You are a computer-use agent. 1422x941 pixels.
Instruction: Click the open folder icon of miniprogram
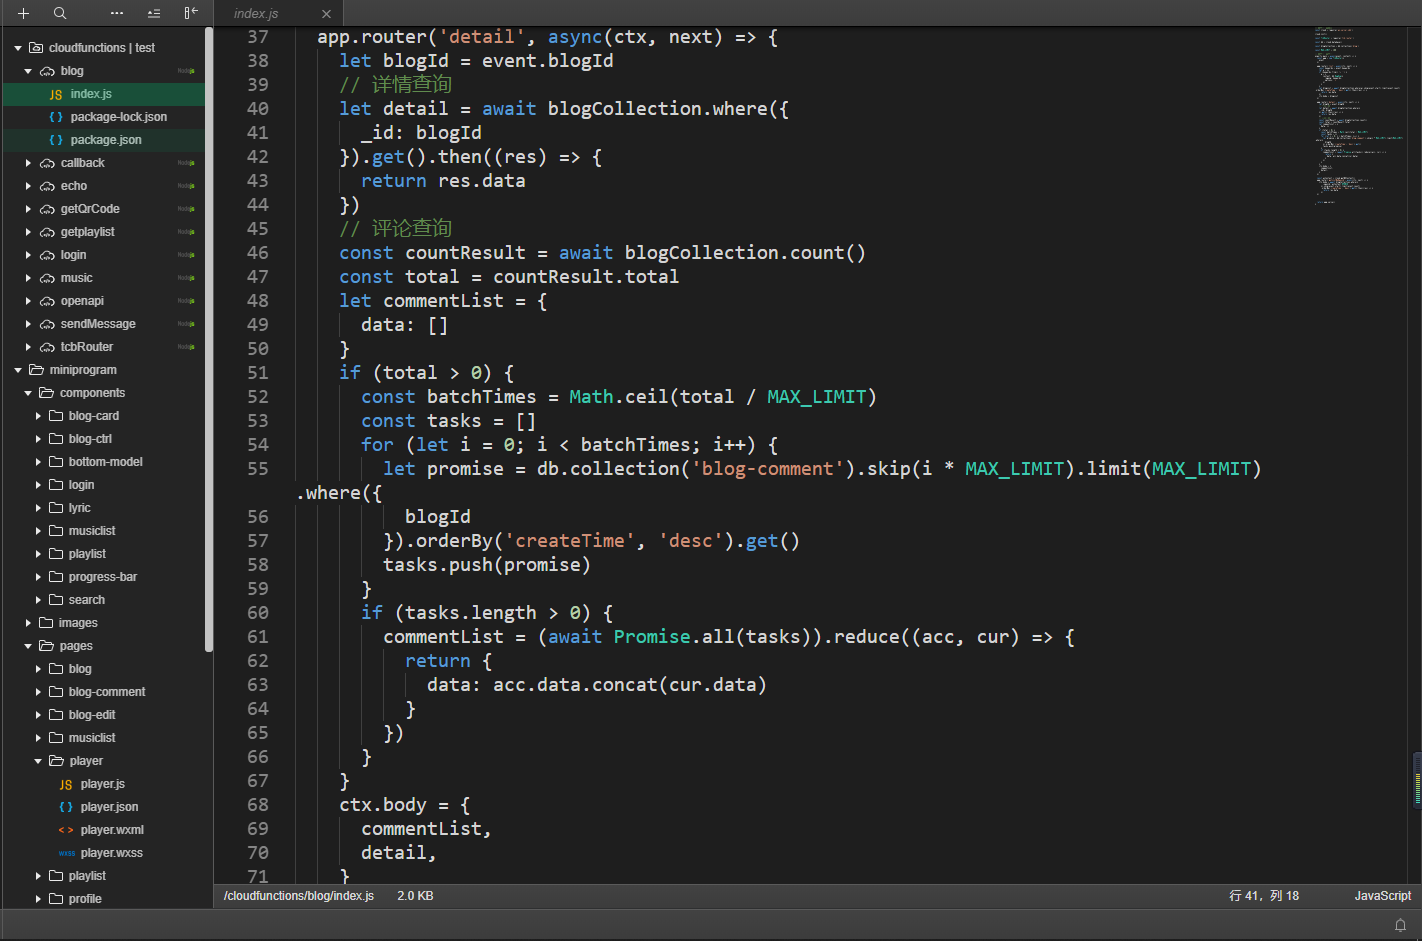click(37, 370)
